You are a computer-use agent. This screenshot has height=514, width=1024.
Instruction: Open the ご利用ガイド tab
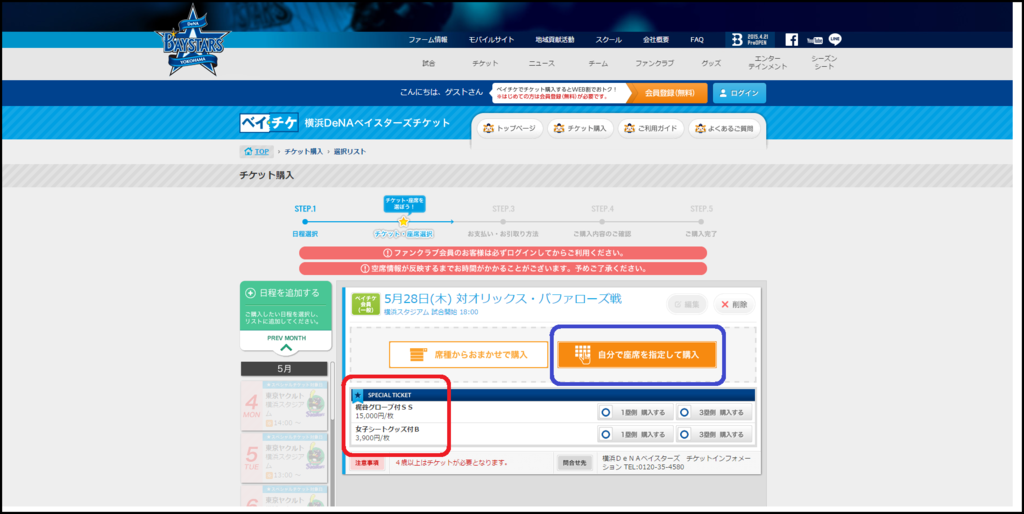tap(651, 129)
